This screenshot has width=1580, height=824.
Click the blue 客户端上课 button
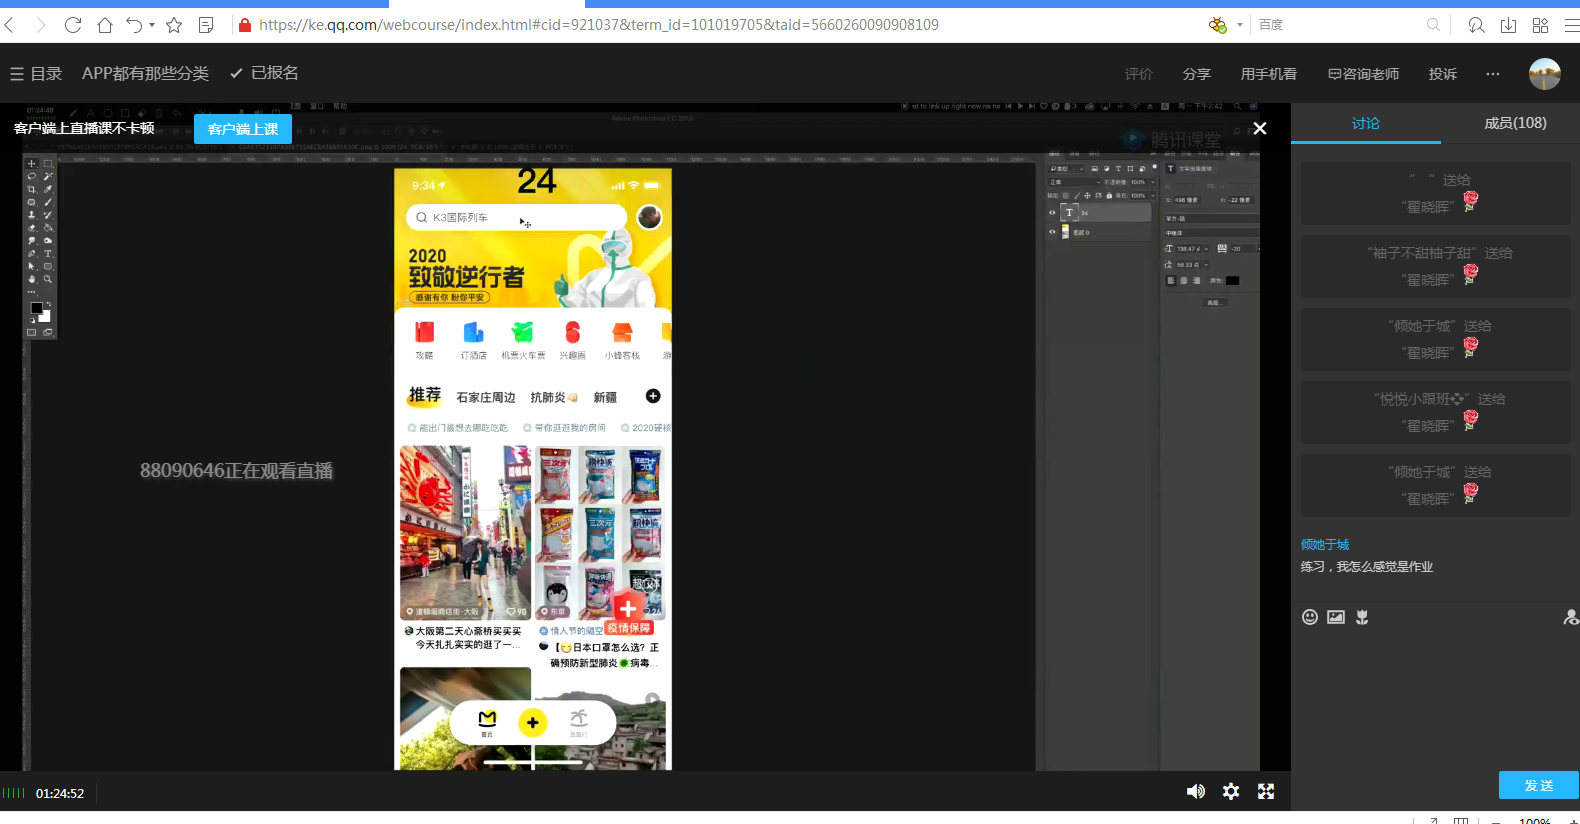pos(243,129)
